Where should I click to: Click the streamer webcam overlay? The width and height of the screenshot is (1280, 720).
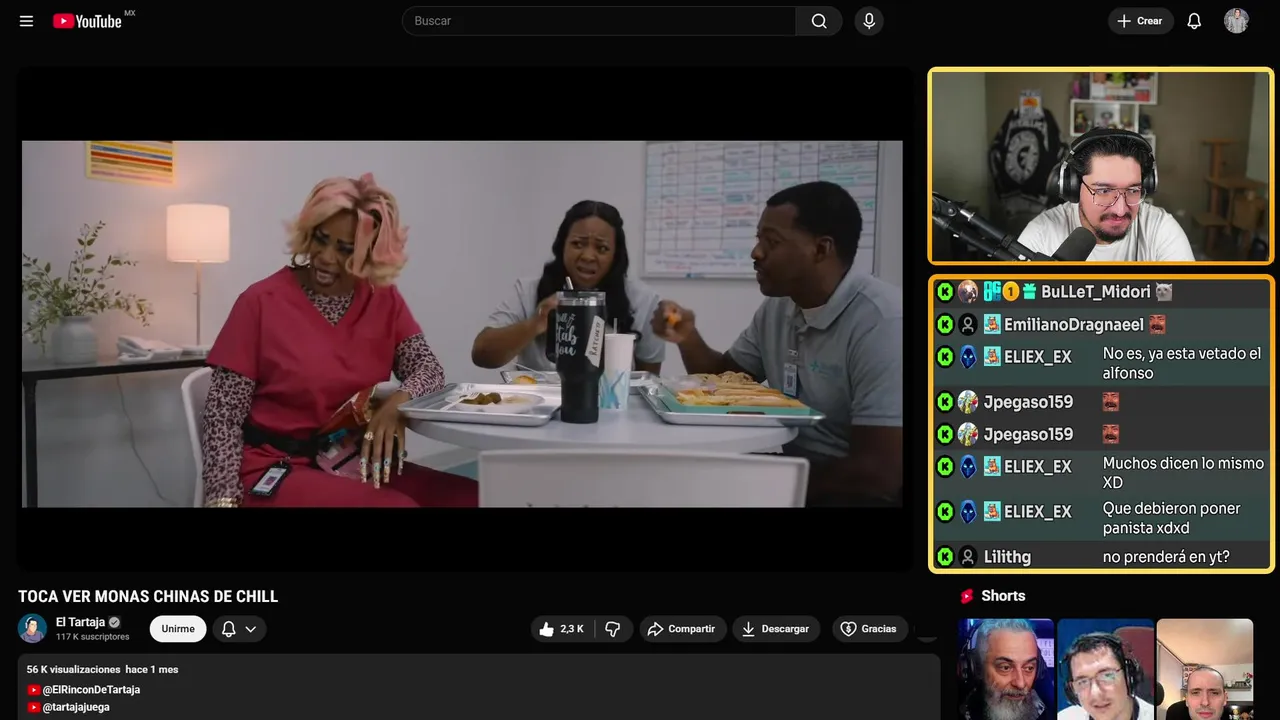1101,166
